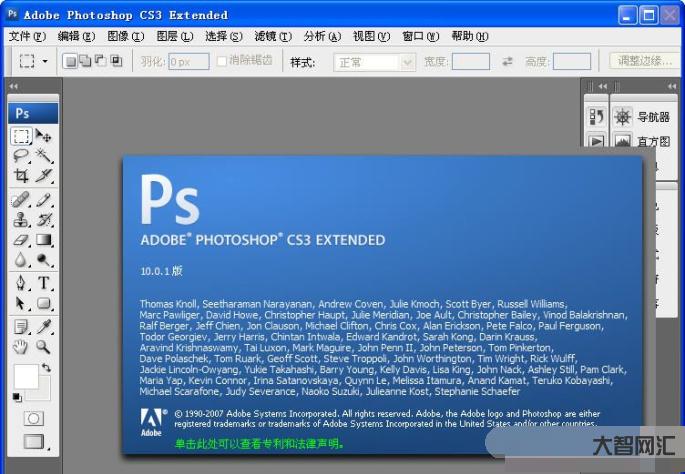
Task: Select the Lasso tool
Action: [x=21, y=155]
